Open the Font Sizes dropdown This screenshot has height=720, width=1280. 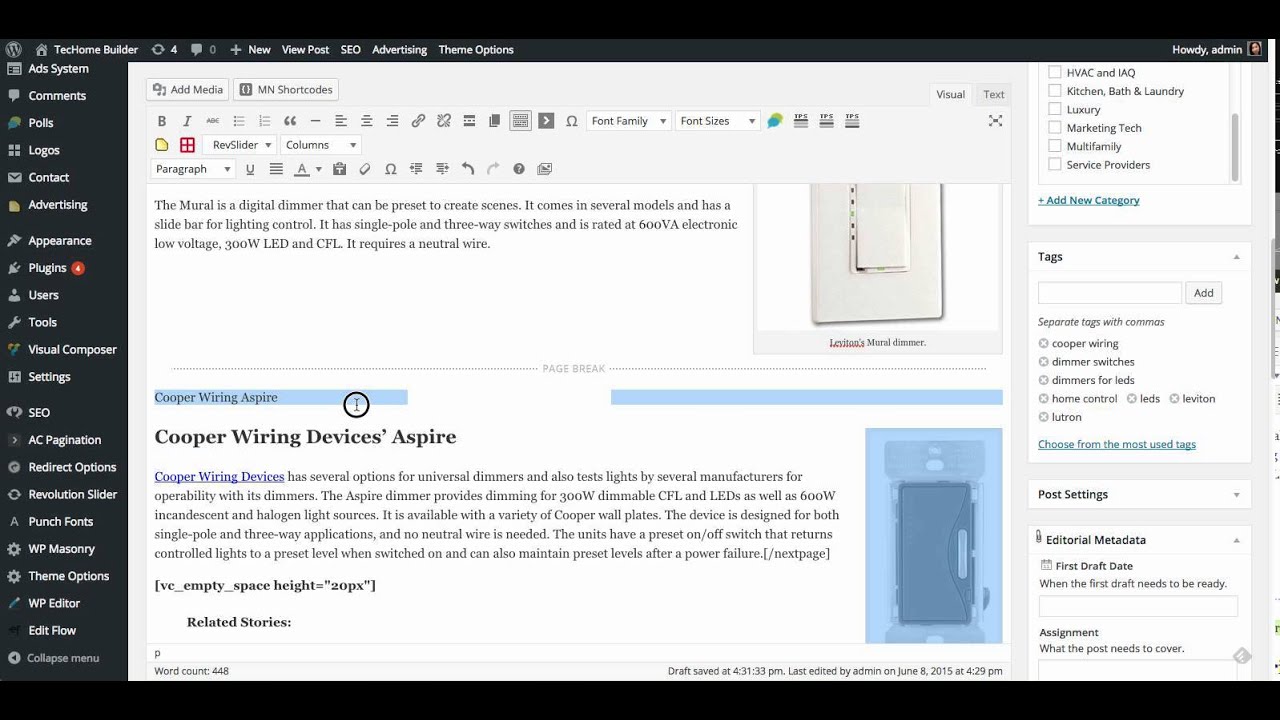[716, 121]
